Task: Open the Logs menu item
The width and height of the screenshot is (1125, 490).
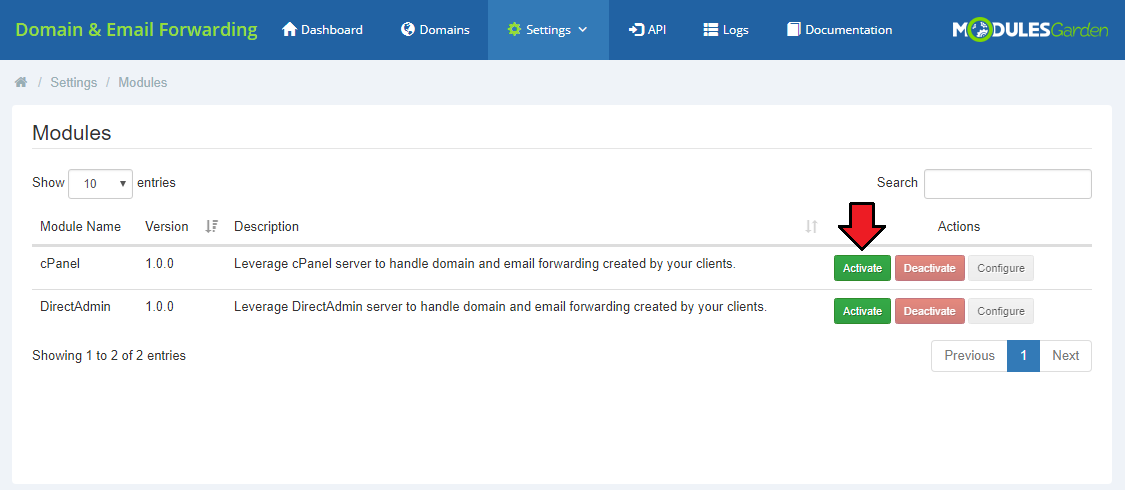Action: [726, 30]
